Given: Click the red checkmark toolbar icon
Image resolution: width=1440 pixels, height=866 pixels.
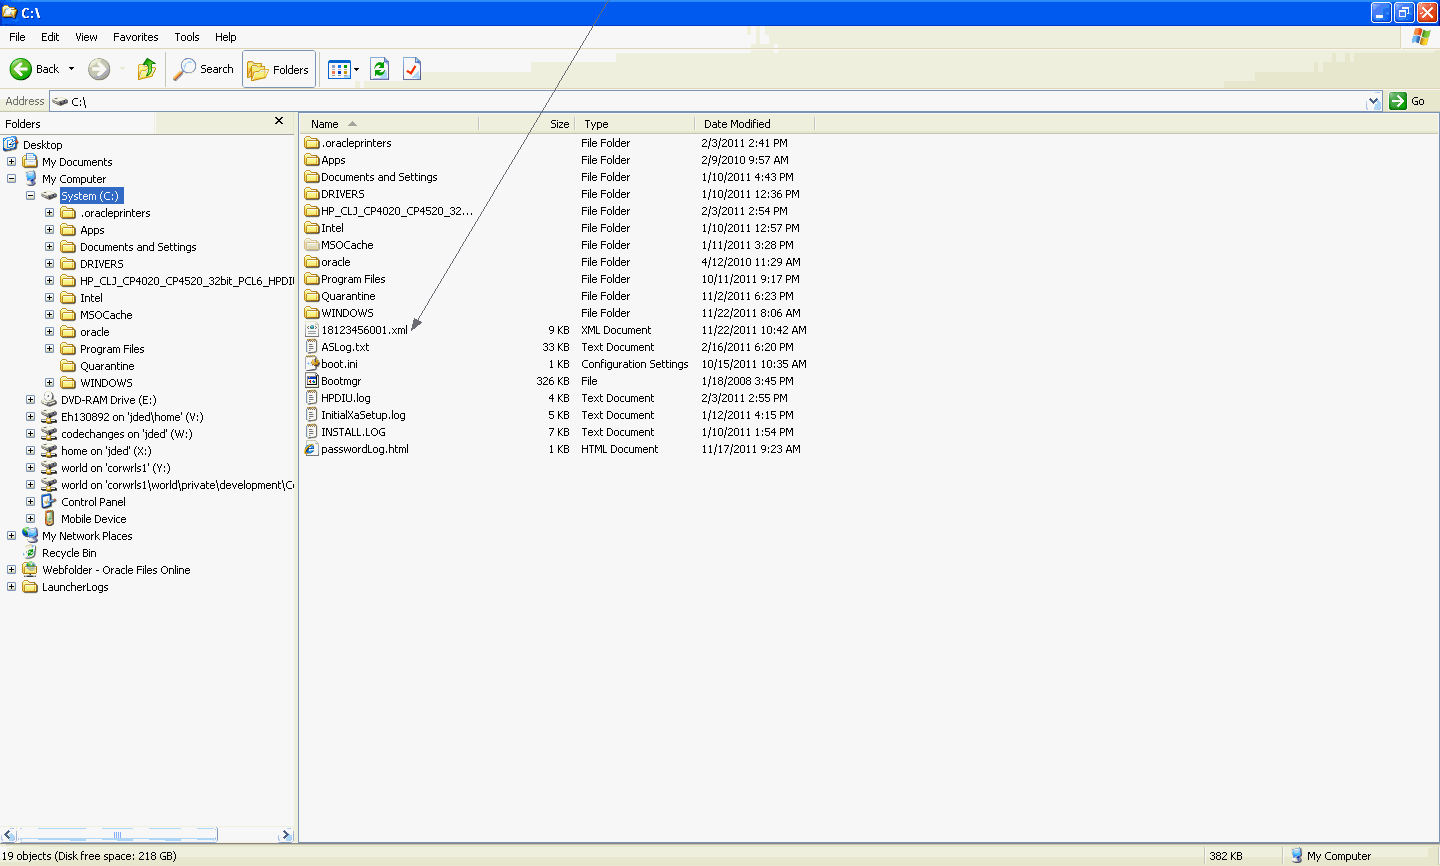Looking at the screenshot, I should click(x=411, y=69).
